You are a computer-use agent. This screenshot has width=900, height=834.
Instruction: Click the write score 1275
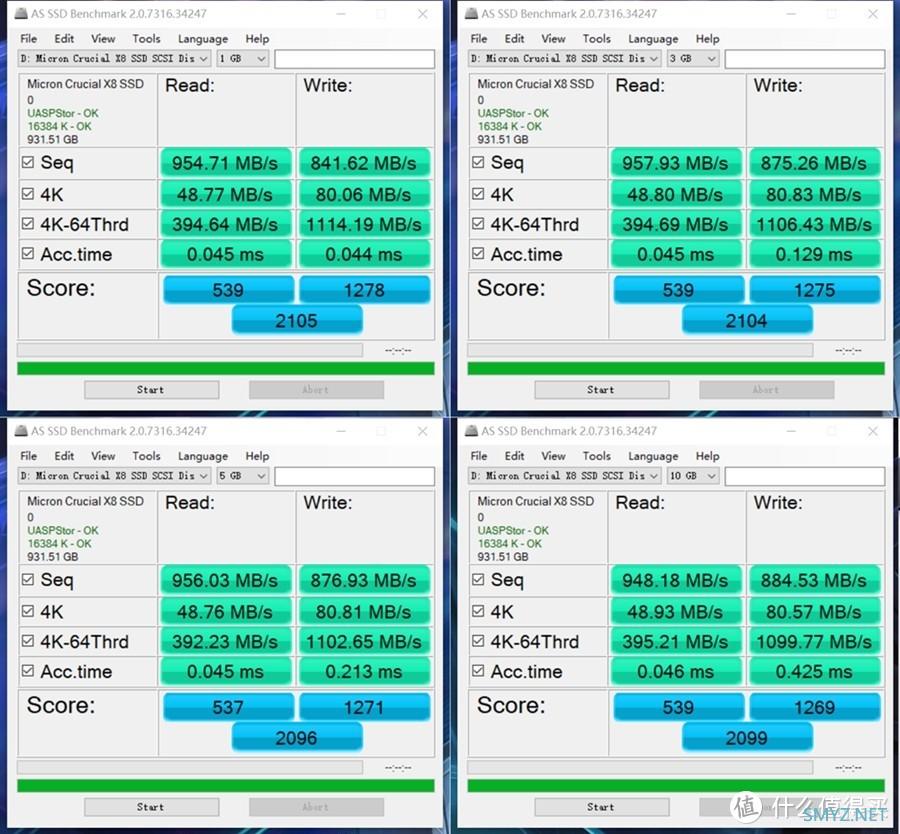point(814,289)
